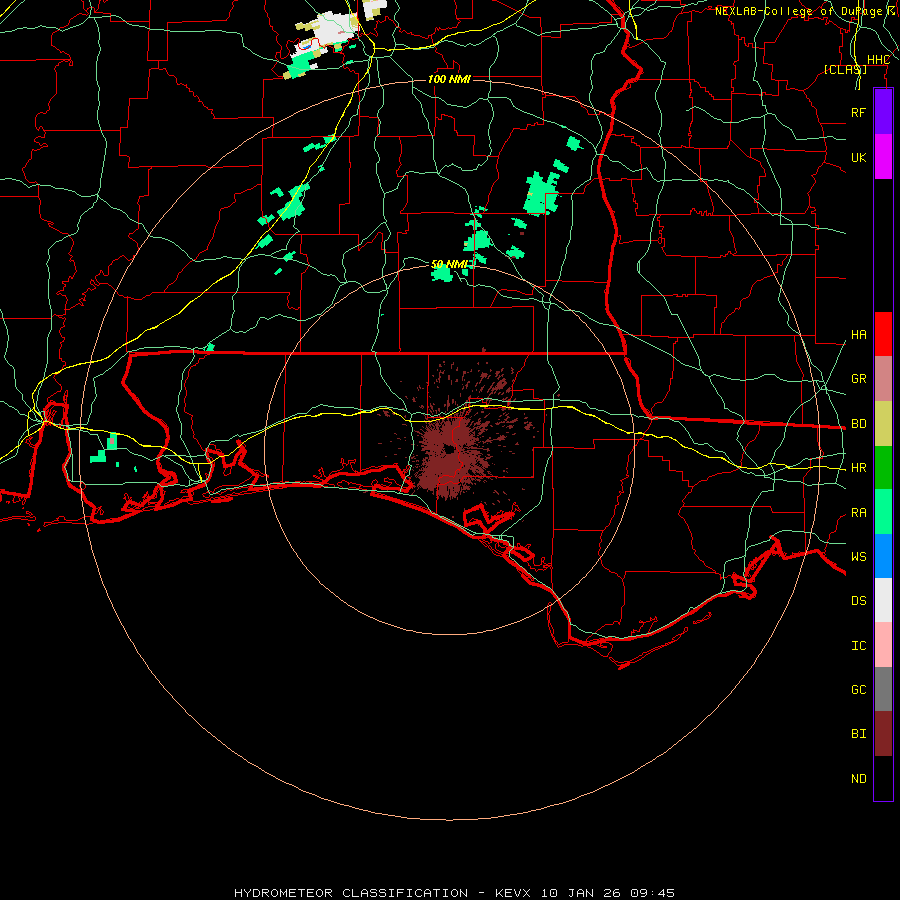This screenshot has width=900, height=900.
Task: Click the NEXLAB-College of DuPage credit text
Action: (798, 11)
